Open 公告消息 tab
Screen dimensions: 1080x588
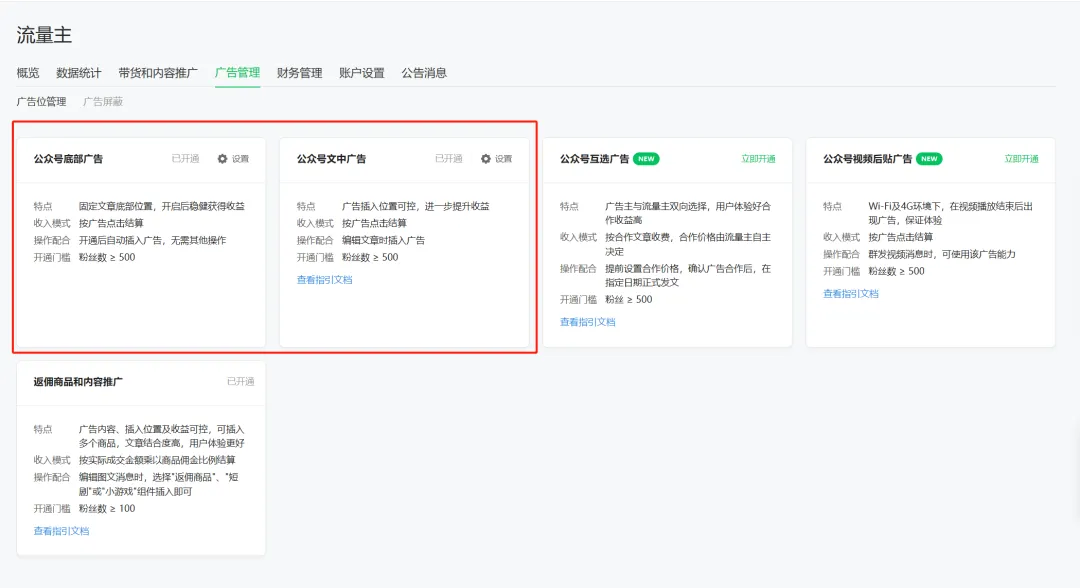[x=424, y=73]
